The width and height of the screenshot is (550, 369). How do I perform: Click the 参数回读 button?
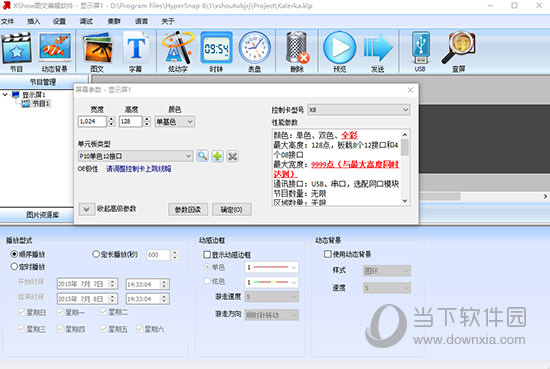(x=188, y=210)
